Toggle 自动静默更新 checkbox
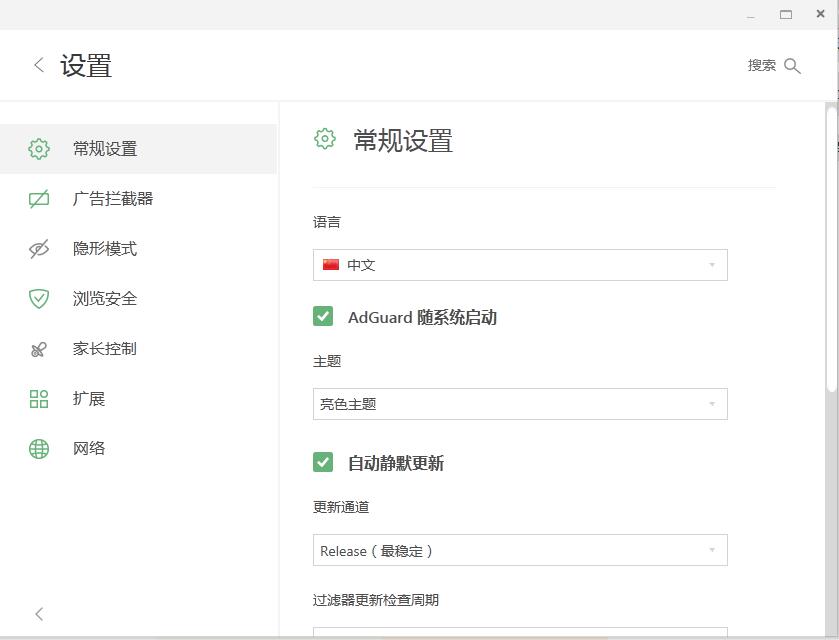 point(323,462)
